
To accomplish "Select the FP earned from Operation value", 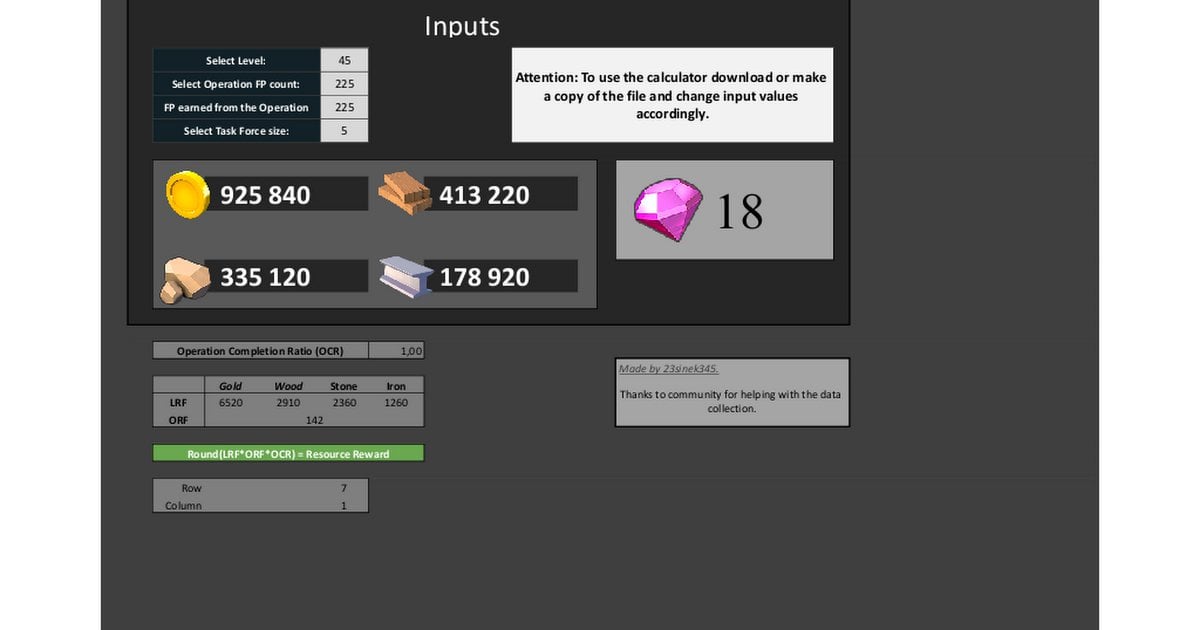I will click(344, 107).
